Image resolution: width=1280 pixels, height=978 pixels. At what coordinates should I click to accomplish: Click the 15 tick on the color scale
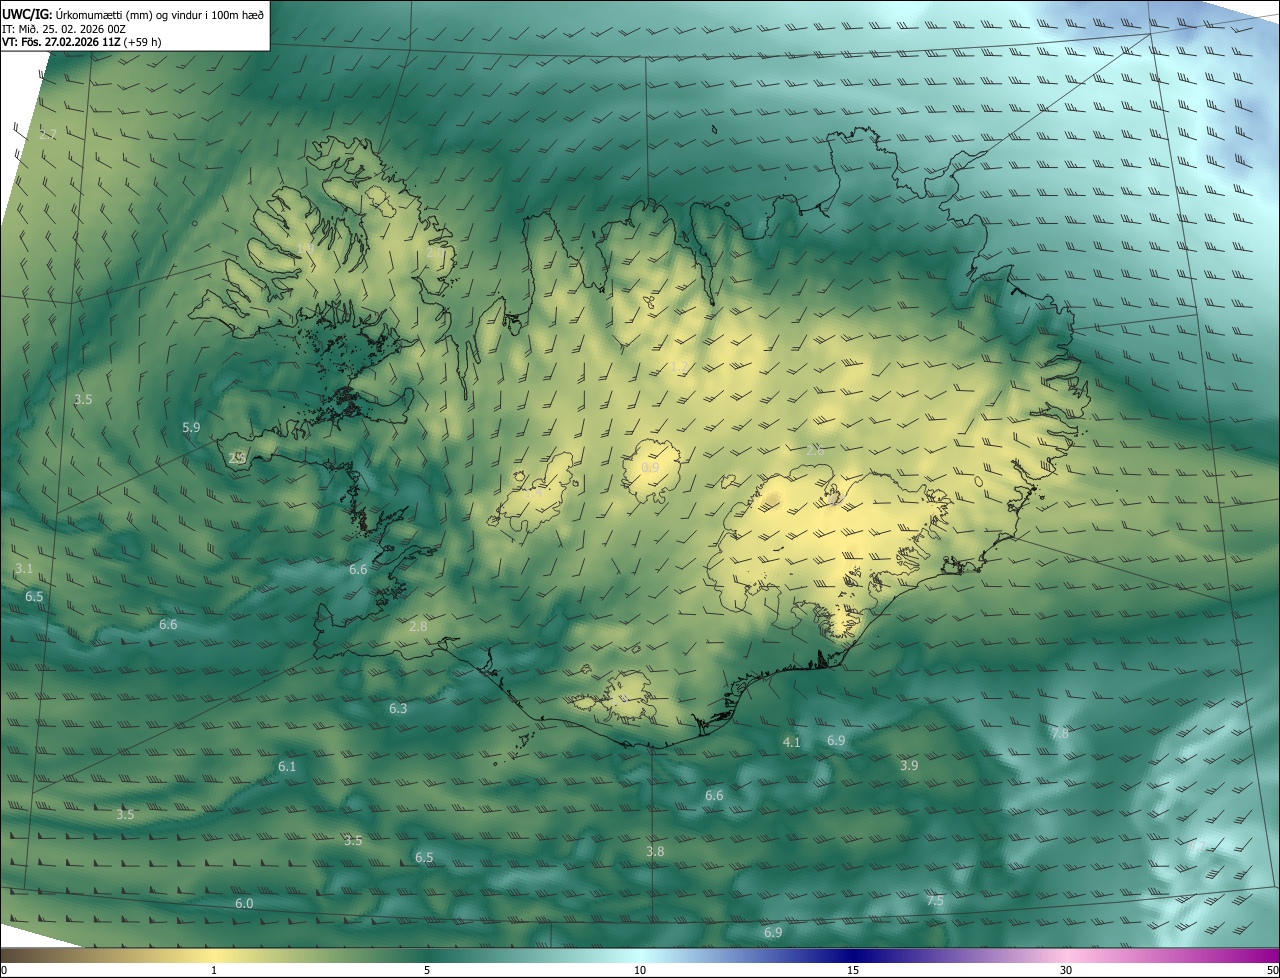tap(853, 970)
